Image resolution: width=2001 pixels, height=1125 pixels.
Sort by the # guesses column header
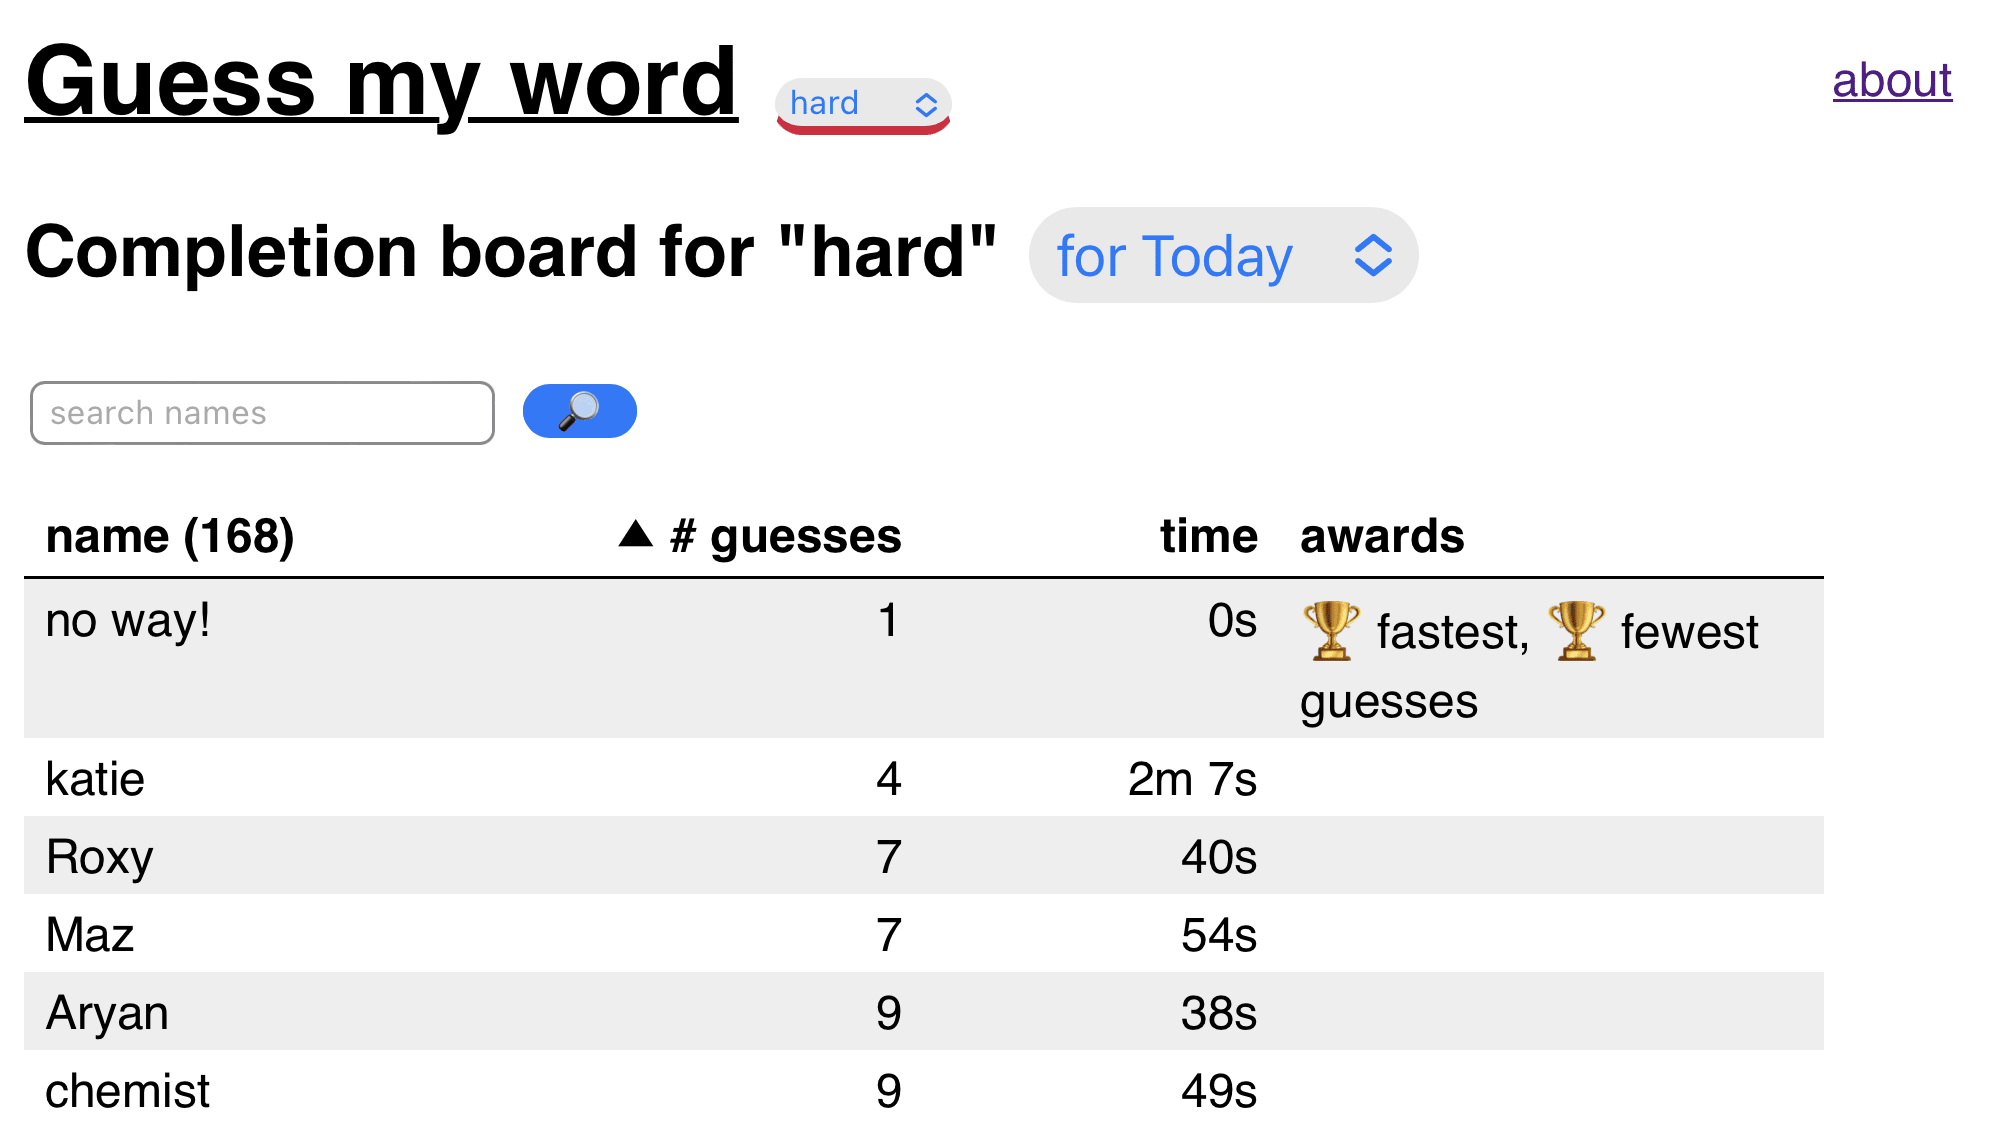point(786,537)
